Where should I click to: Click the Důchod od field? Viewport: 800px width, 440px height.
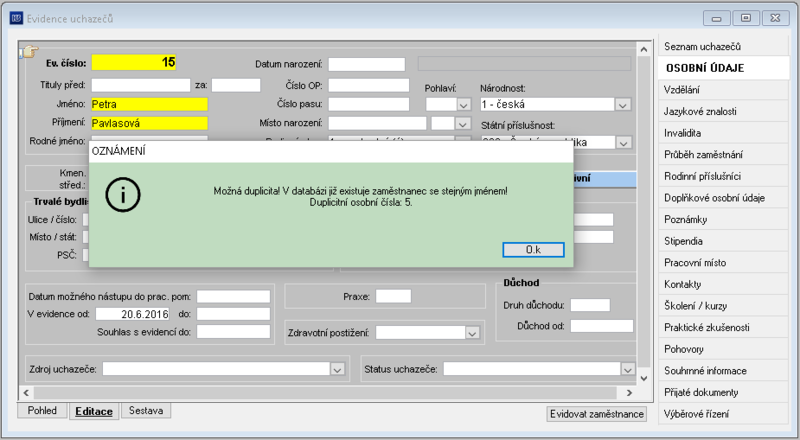(602, 326)
